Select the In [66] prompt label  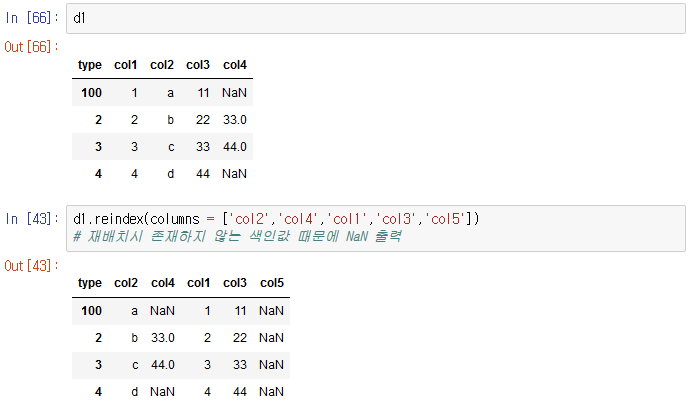pyautogui.click(x=32, y=18)
